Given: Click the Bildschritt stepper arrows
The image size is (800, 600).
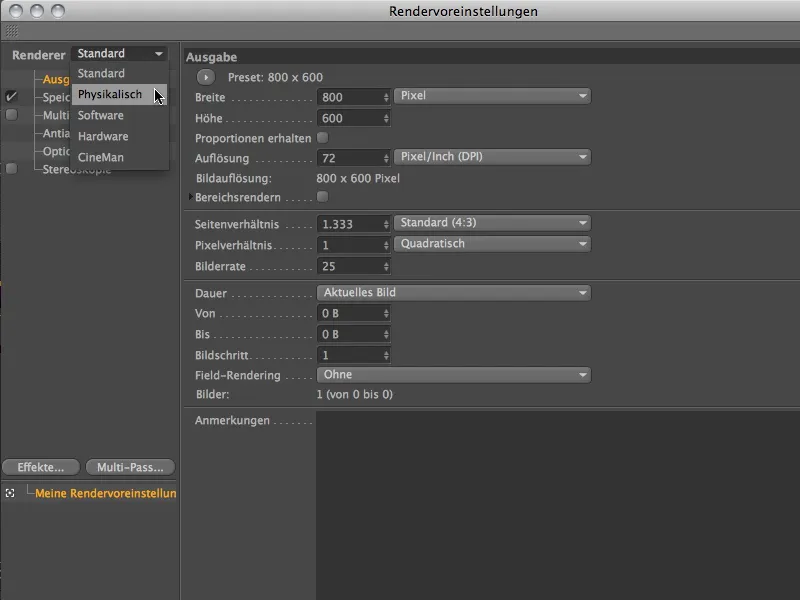Looking at the screenshot, I should (x=386, y=356).
